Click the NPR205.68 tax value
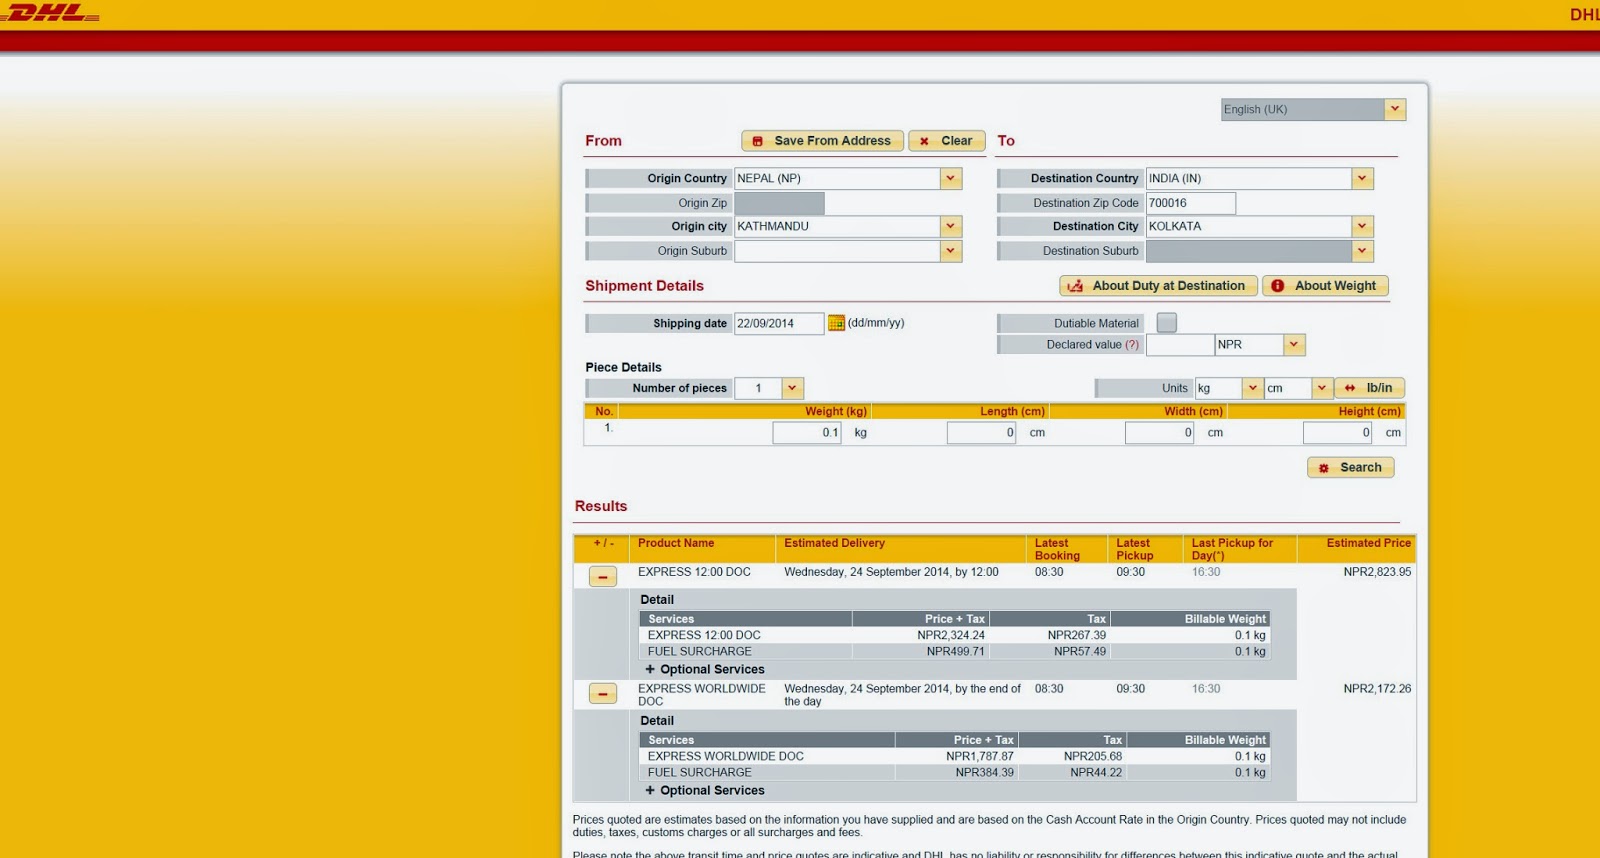Image resolution: width=1600 pixels, height=858 pixels. click(1093, 756)
